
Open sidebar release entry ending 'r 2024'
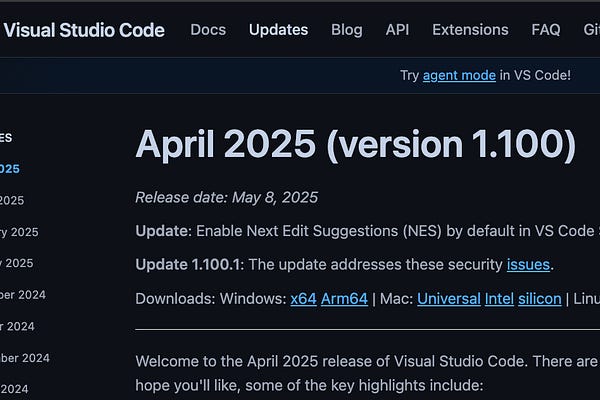pos(17,327)
